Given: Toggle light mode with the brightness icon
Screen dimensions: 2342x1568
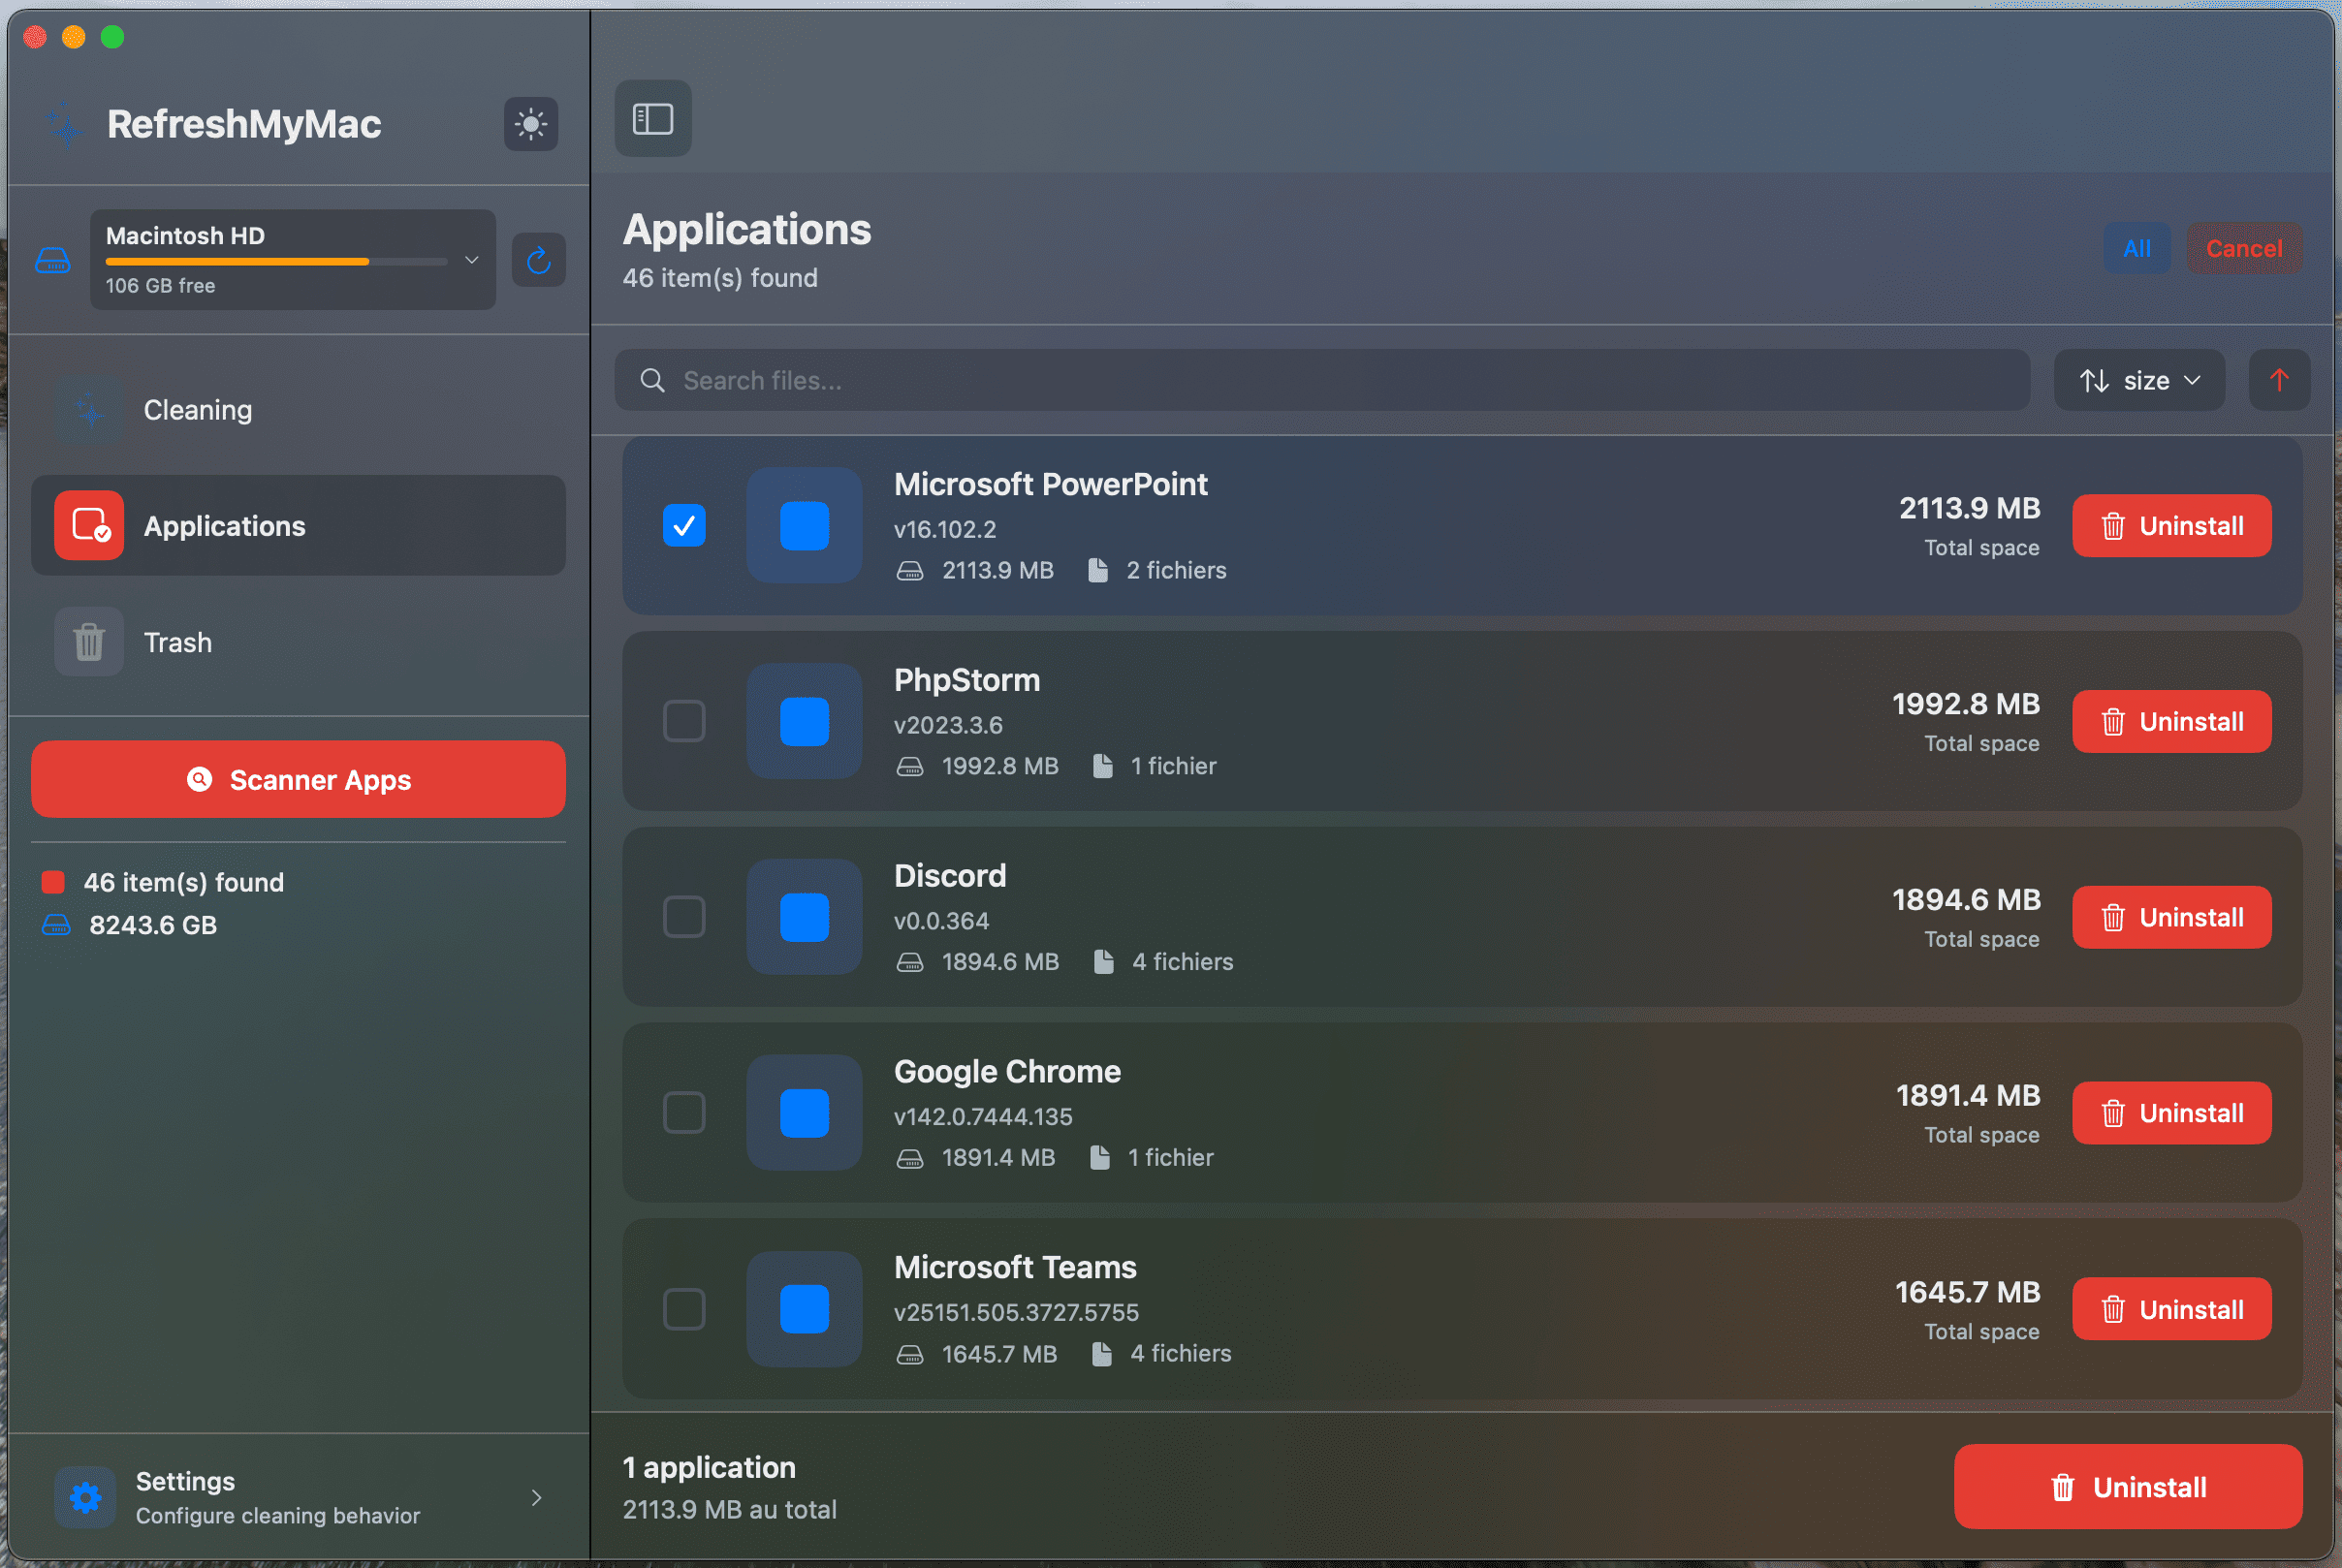Looking at the screenshot, I should [x=530, y=124].
